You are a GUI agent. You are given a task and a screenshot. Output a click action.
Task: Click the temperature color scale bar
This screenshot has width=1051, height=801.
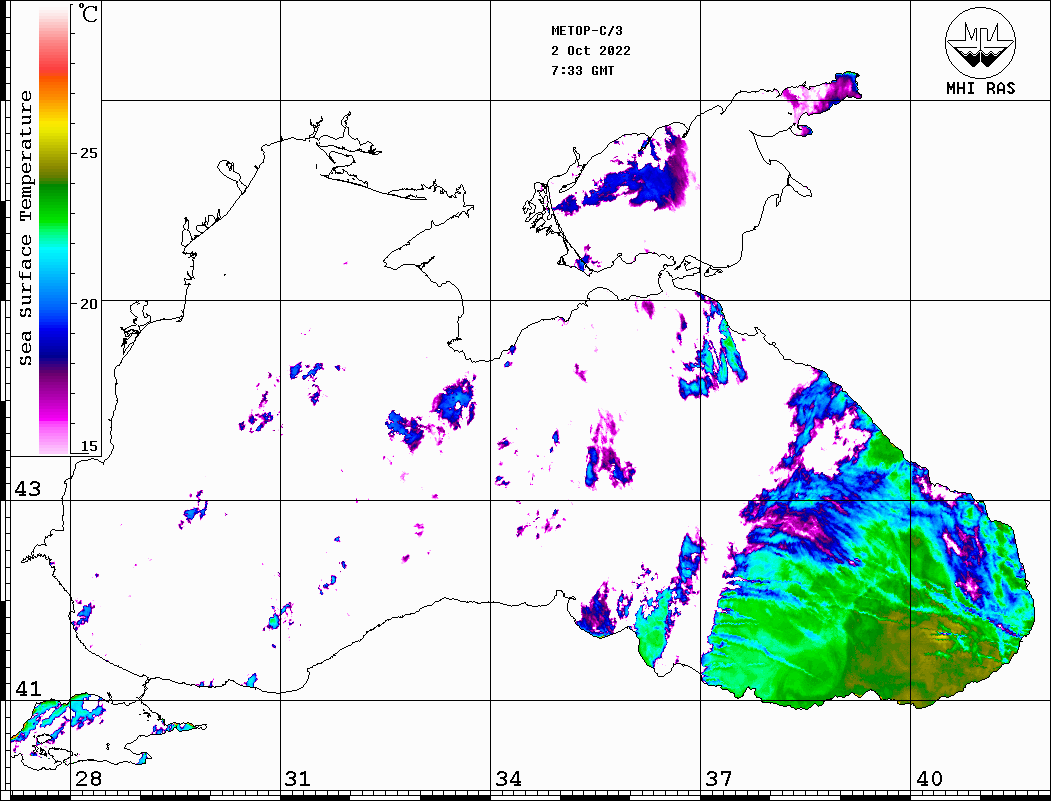(x=54, y=230)
